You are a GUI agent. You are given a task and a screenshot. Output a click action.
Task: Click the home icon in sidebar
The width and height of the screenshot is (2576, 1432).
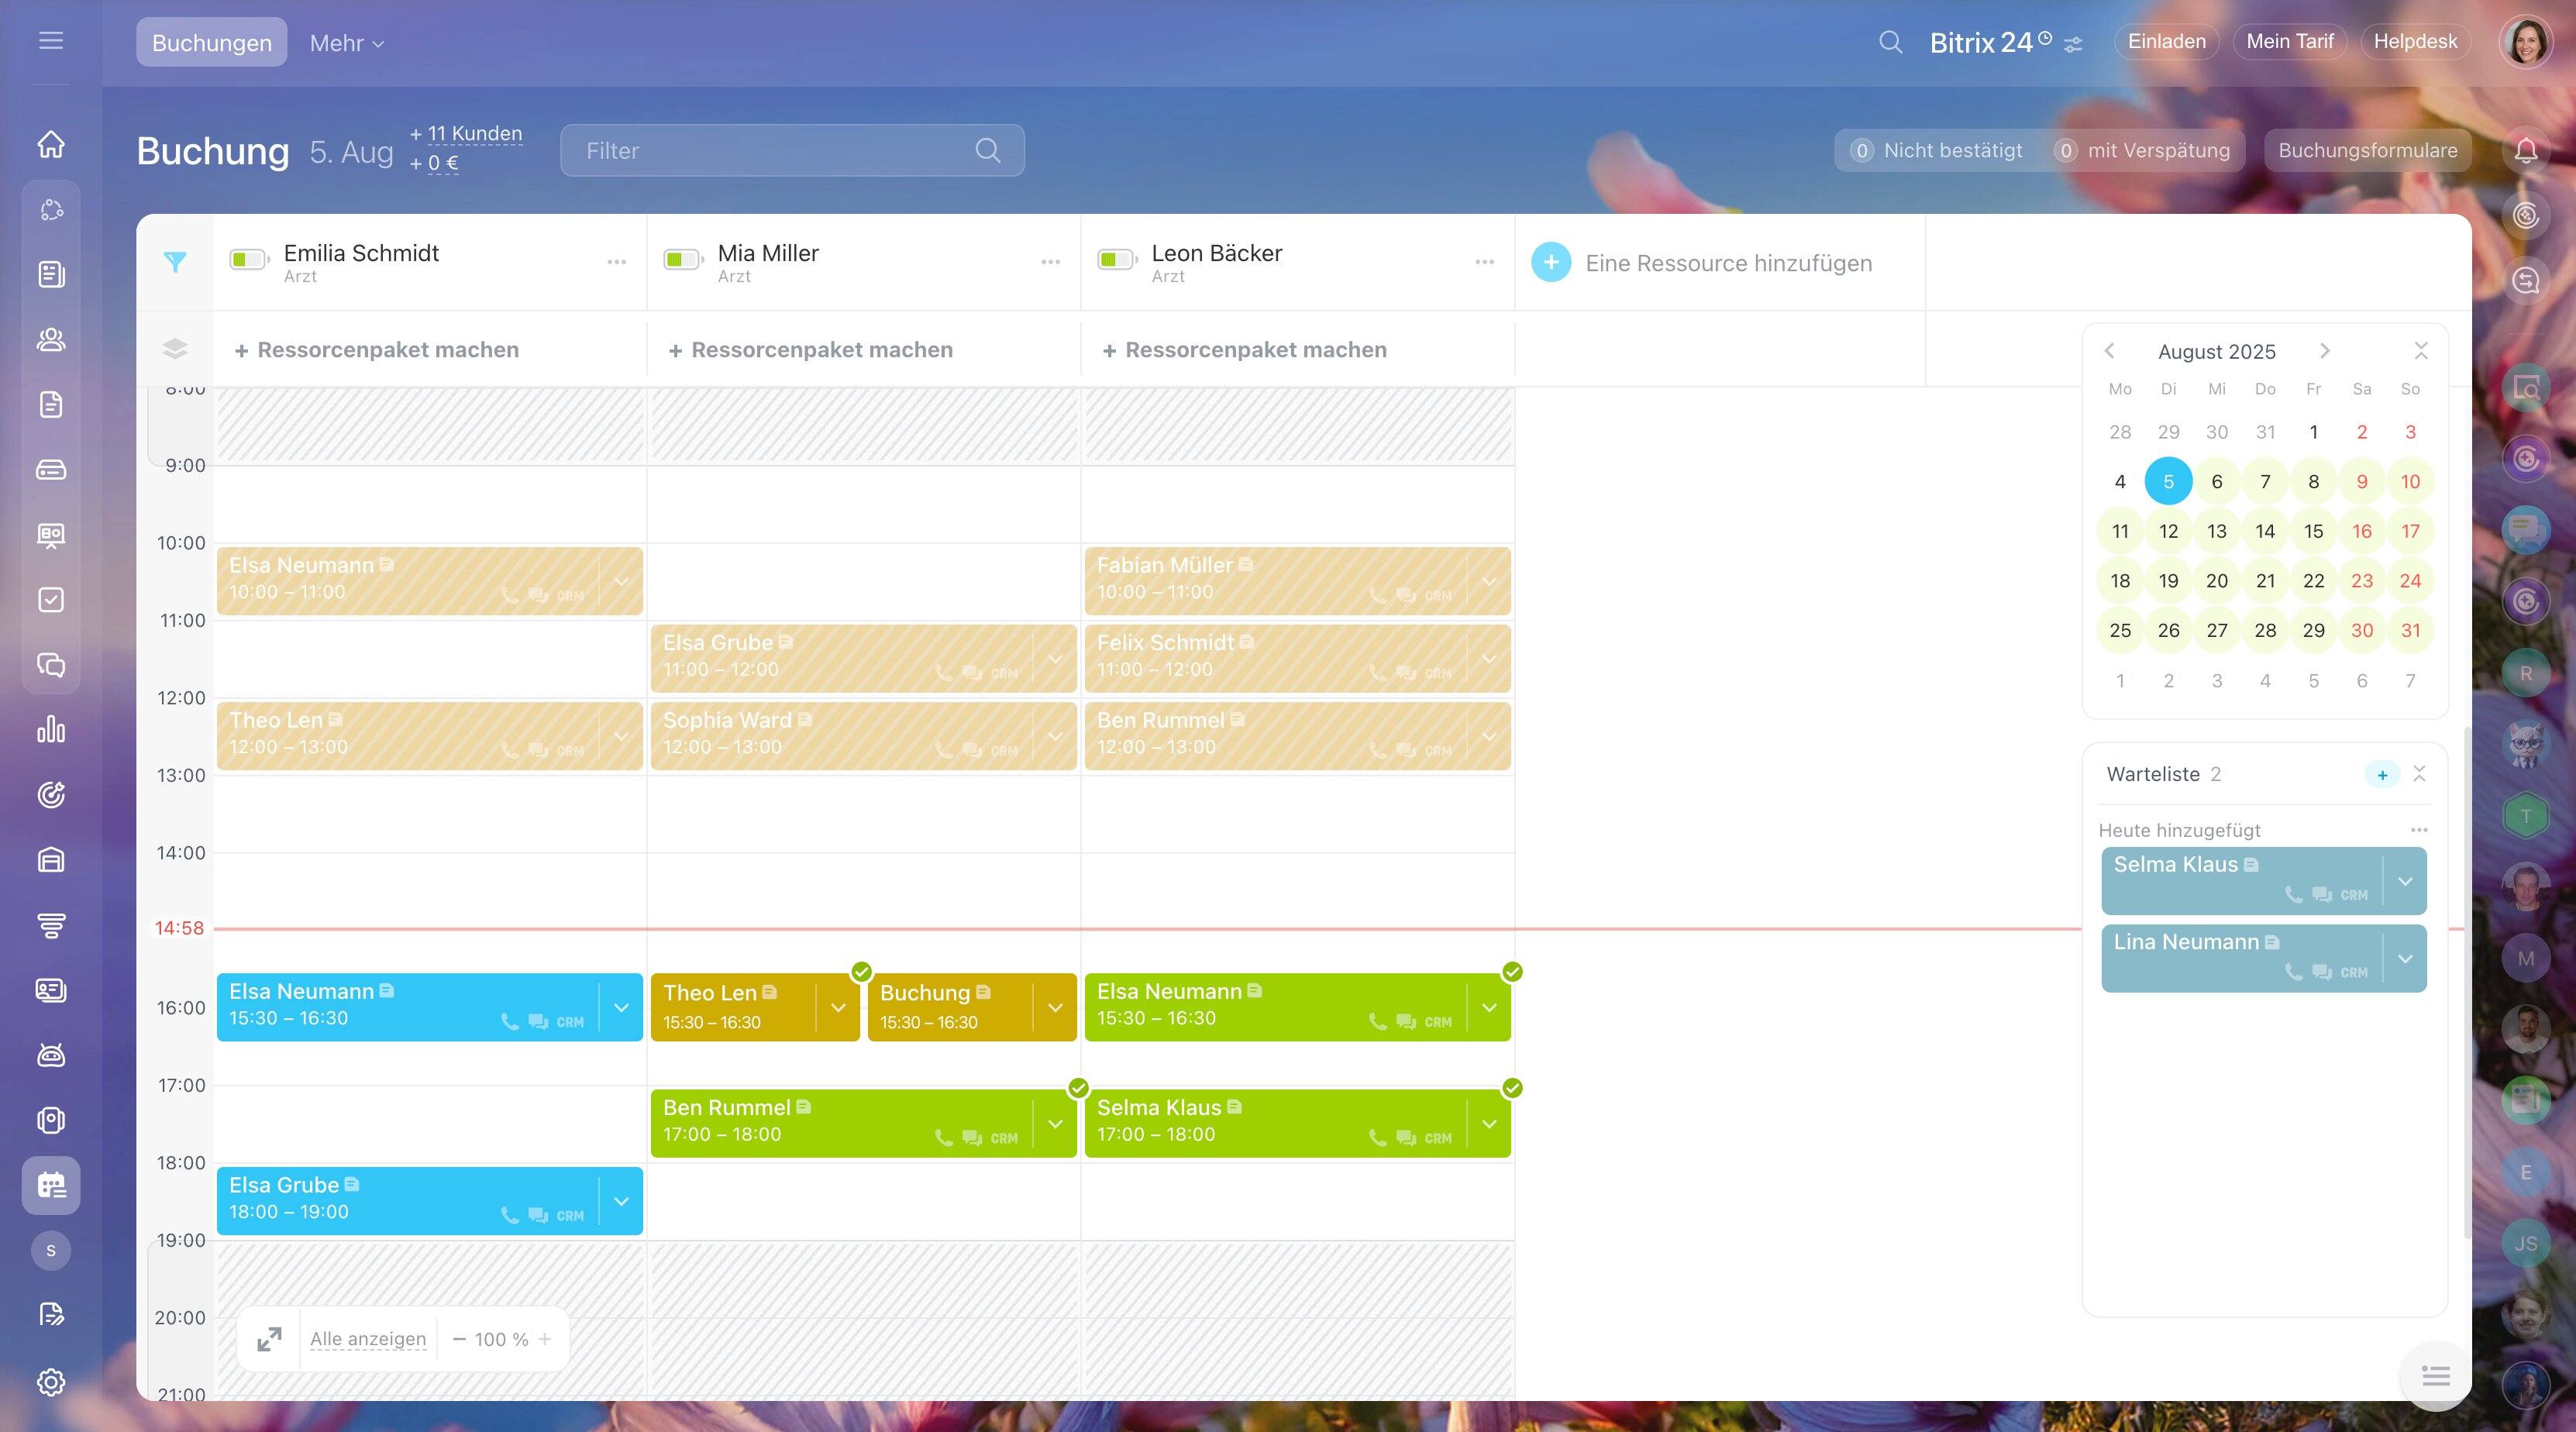tap(51, 144)
